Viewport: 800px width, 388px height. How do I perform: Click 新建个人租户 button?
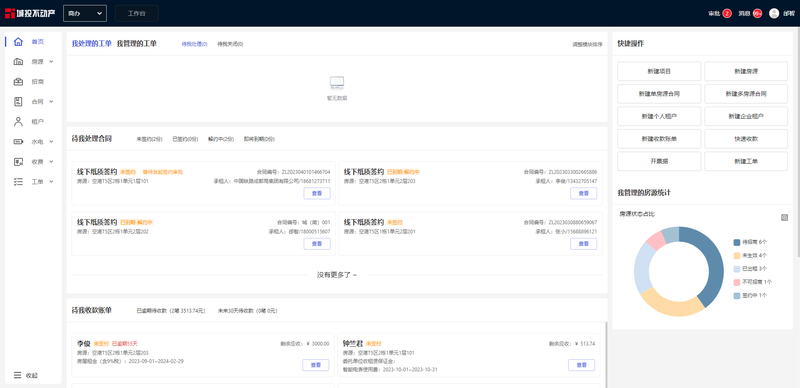[x=659, y=116]
